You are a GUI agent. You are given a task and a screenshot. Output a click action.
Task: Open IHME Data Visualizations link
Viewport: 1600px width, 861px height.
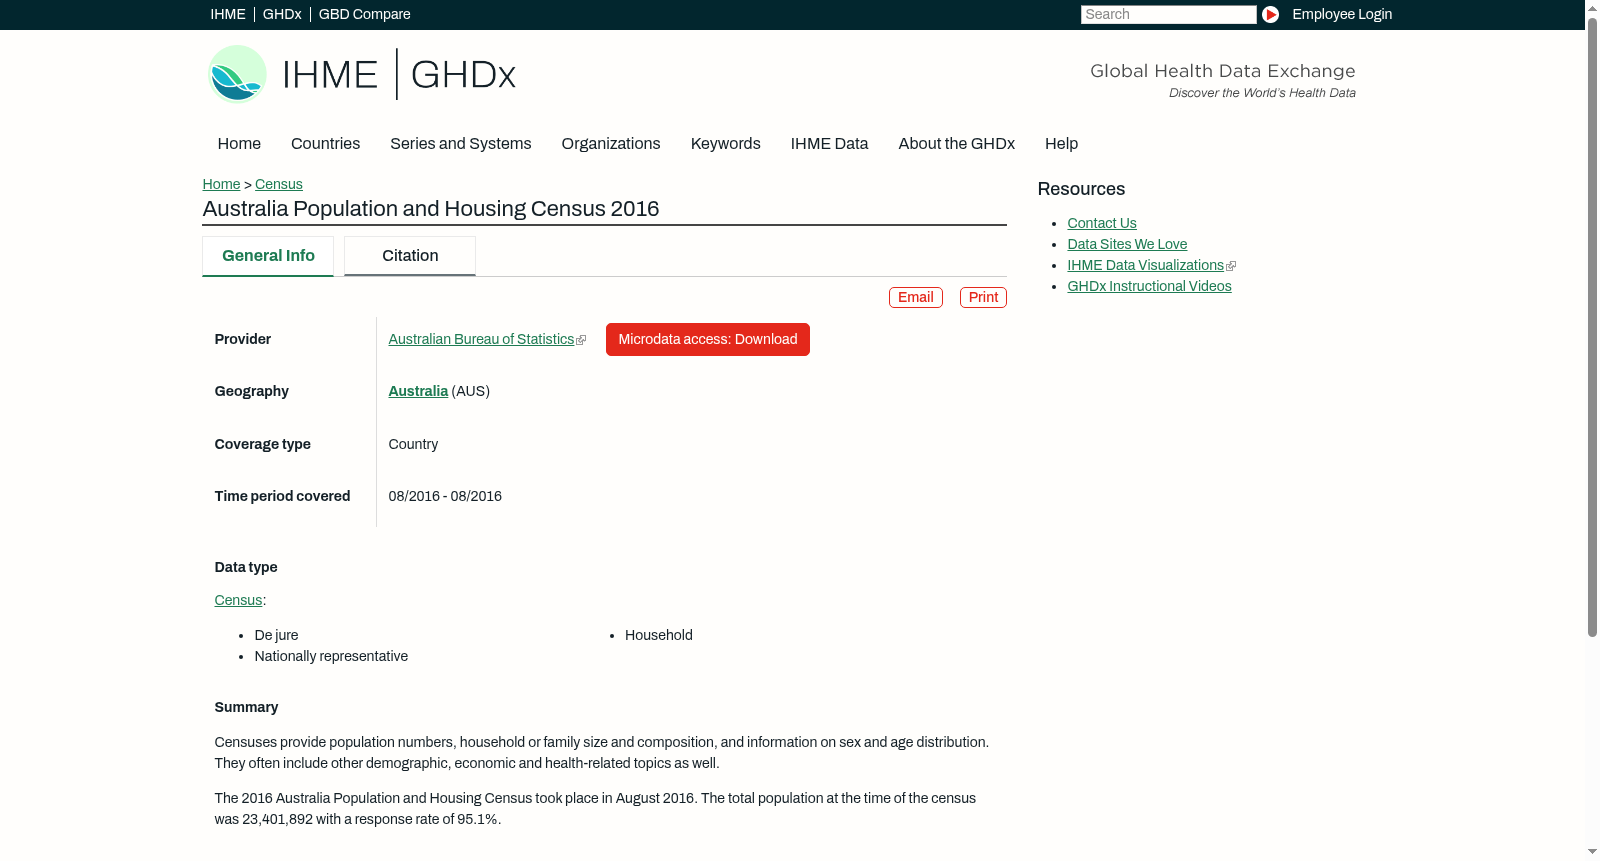click(x=1145, y=265)
